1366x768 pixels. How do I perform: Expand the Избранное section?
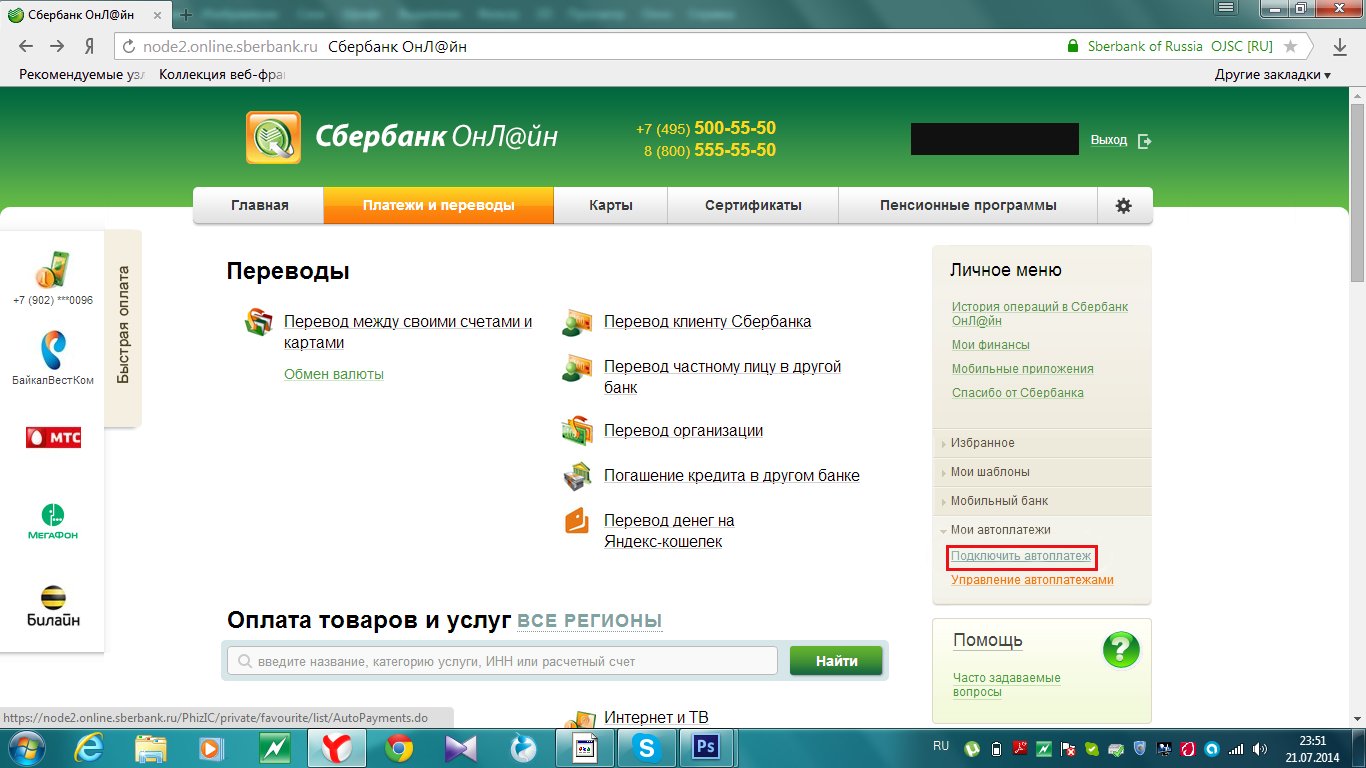pos(1041,443)
